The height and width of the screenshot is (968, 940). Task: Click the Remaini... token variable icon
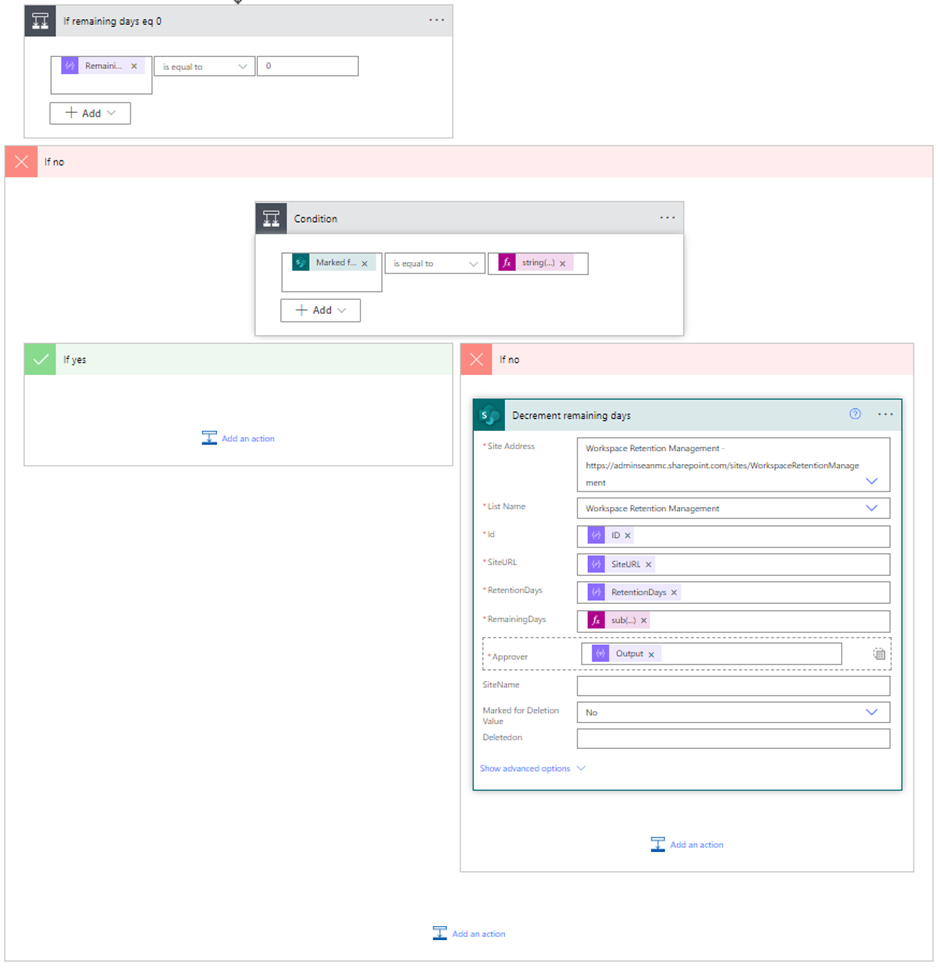click(70, 65)
